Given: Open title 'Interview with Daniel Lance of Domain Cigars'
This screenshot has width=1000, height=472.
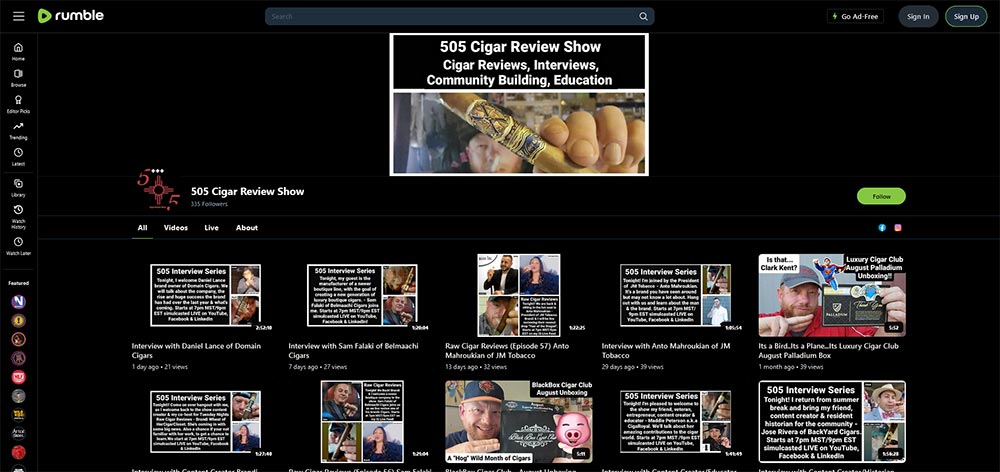Looking at the screenshot, I should tap(196, 351).
